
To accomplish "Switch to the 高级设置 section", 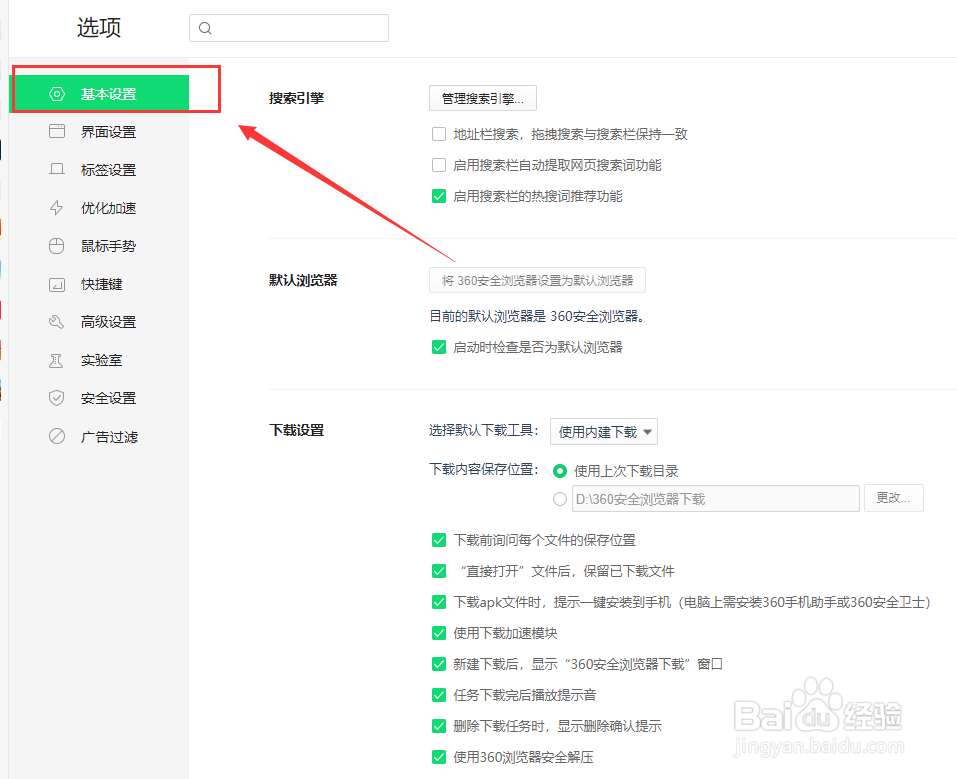I will coord(58,321).
